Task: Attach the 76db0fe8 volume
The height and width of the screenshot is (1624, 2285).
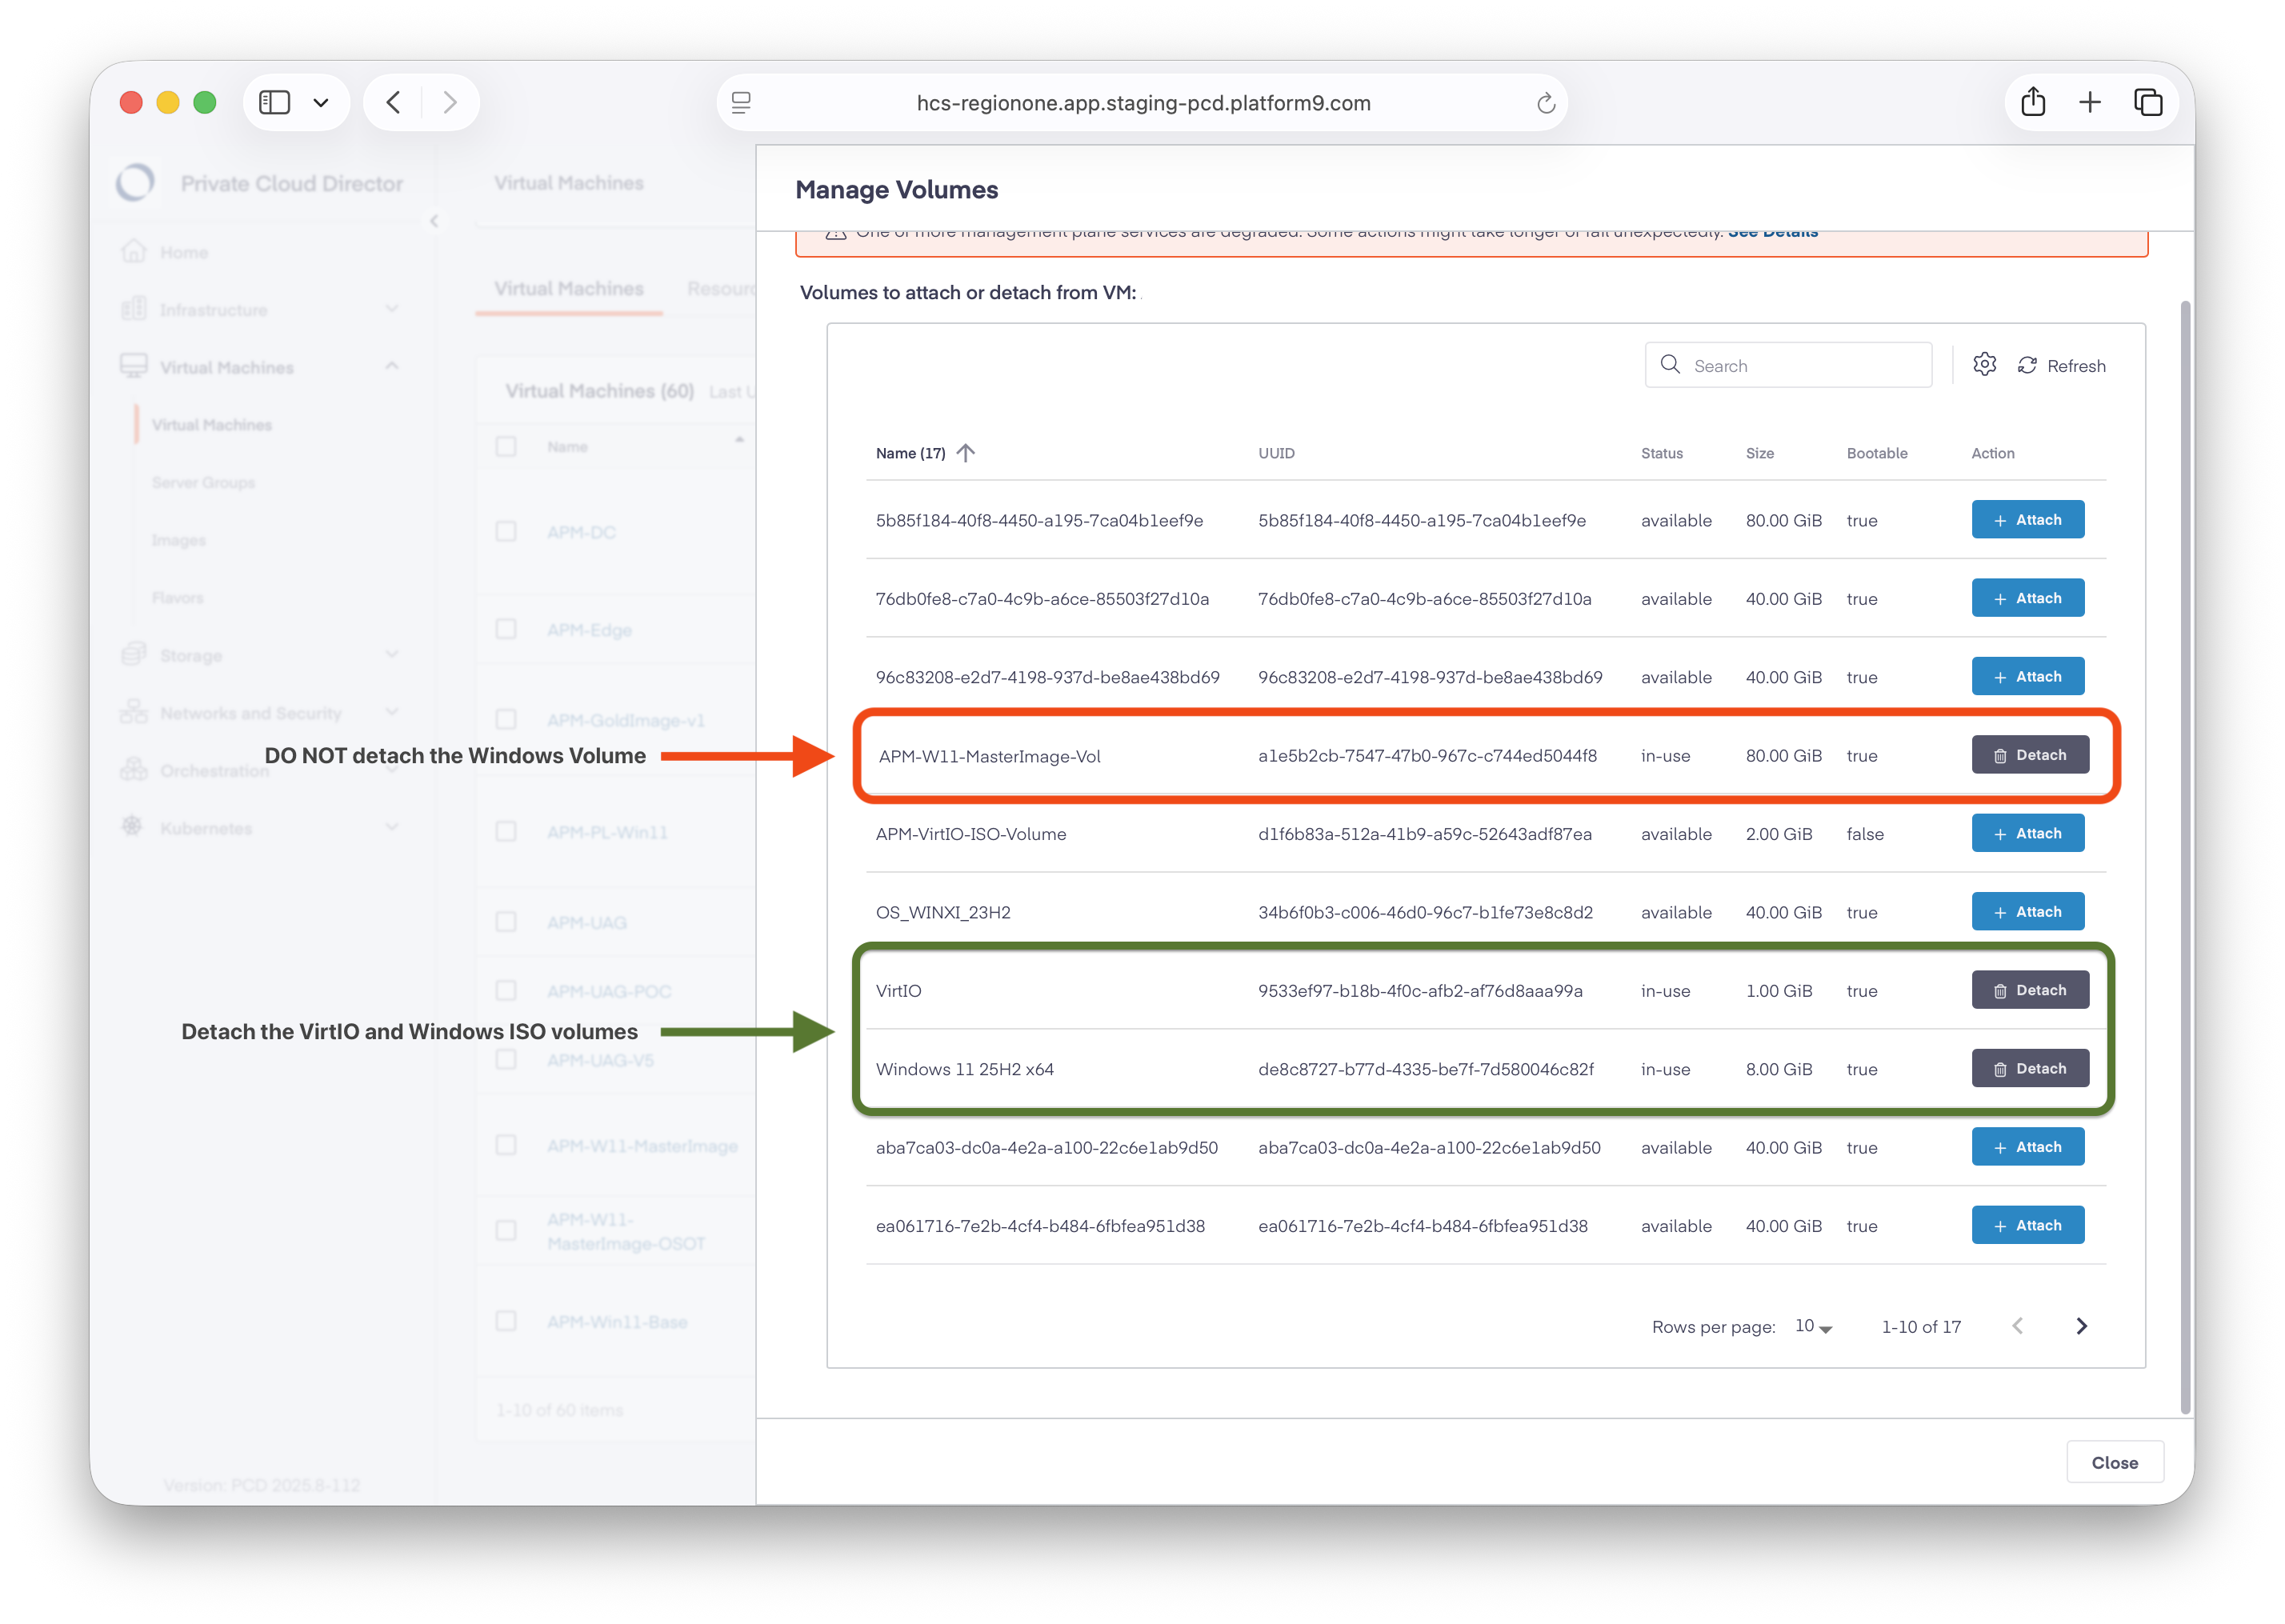Action: click(2028, 598)
